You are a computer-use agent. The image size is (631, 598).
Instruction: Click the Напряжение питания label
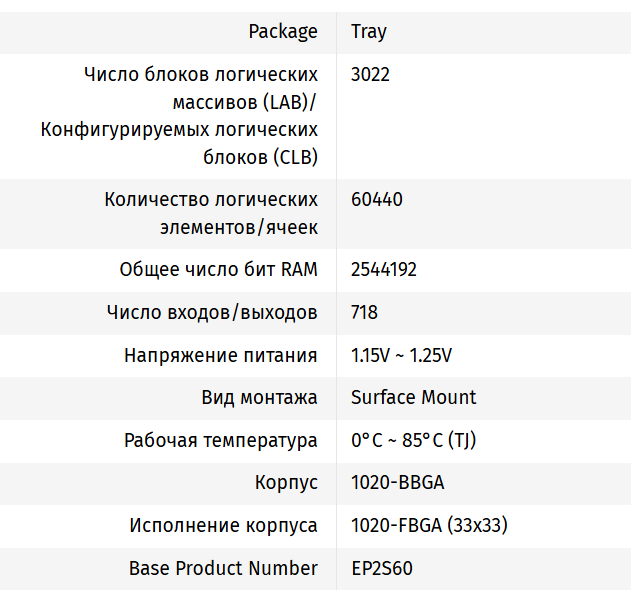coord(220,355)
